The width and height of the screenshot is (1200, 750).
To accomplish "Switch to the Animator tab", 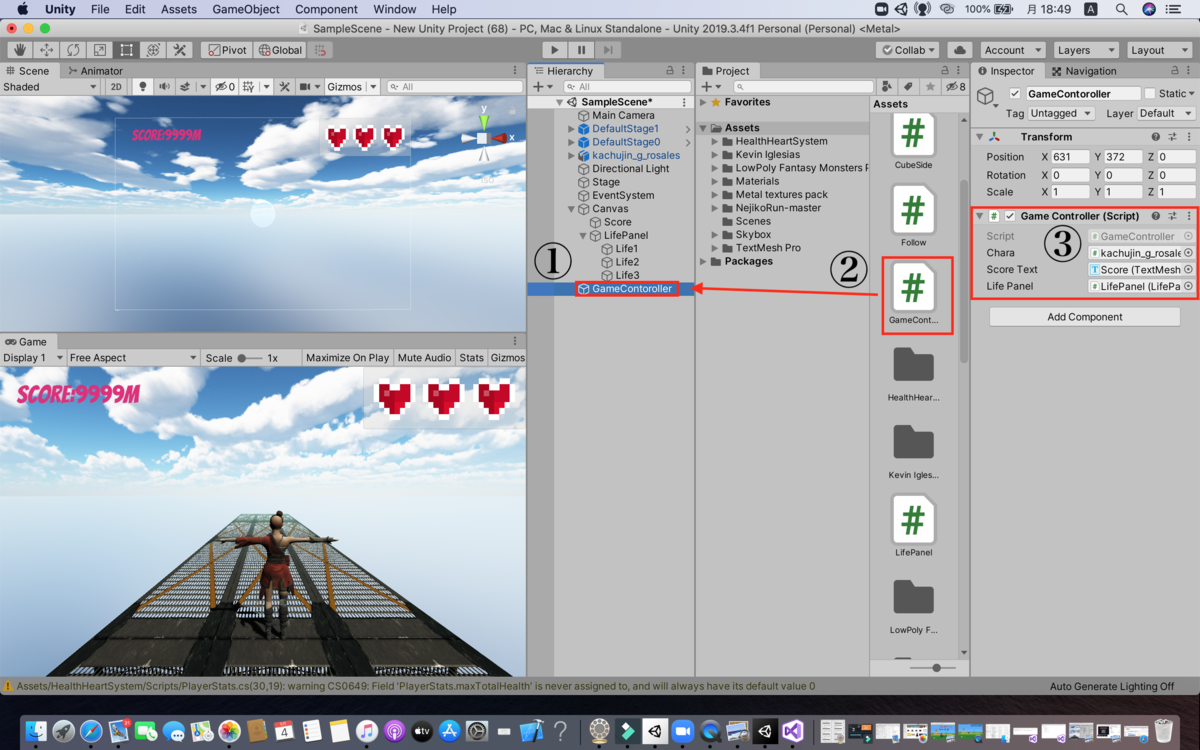I will click(x=95, y=71).
